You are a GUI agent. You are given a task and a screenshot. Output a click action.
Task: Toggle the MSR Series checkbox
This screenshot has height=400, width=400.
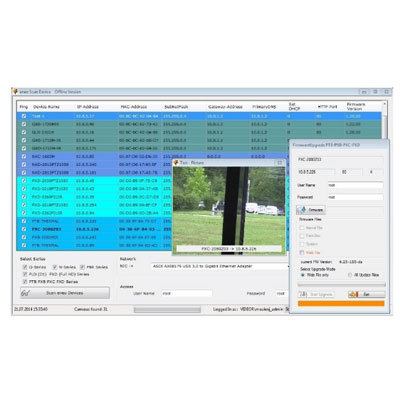pos(82,267)
